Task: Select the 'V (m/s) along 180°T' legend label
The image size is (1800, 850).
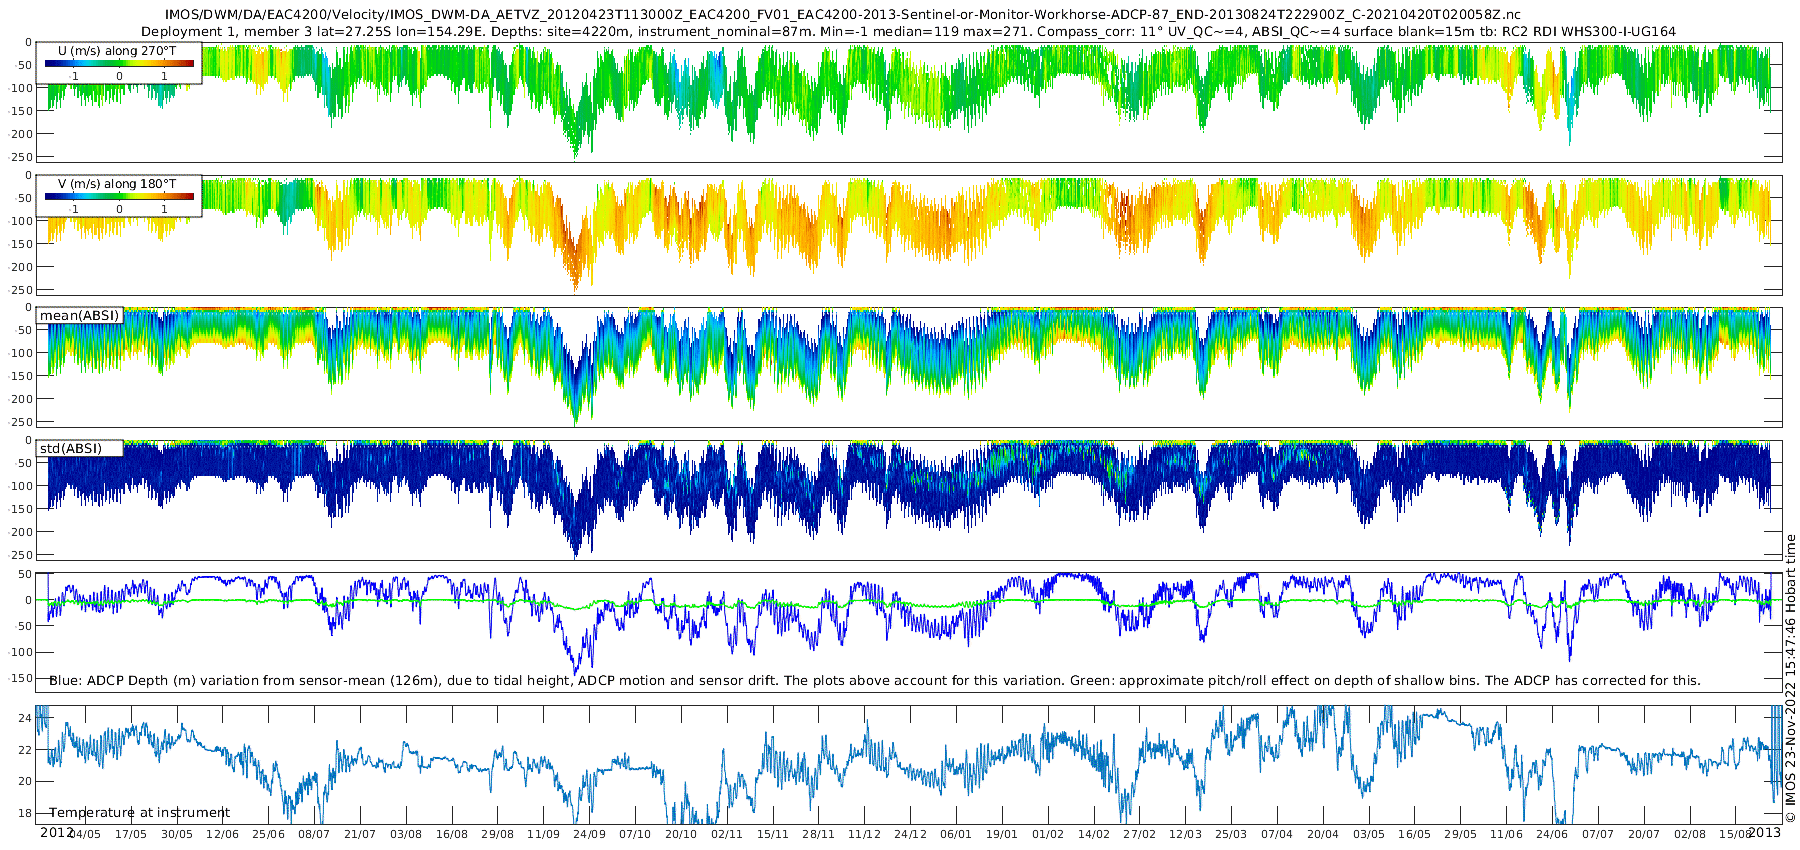Action: 117,184
